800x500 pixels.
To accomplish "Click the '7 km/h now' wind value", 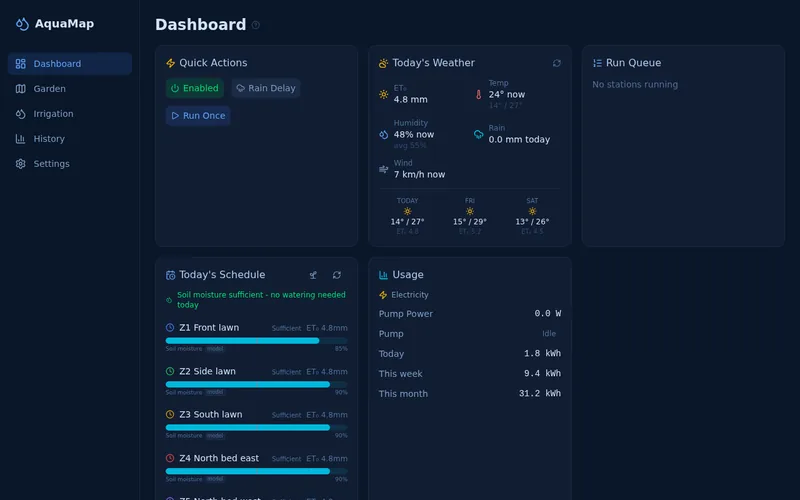I will pyautogui.click(x=419, y=174).
